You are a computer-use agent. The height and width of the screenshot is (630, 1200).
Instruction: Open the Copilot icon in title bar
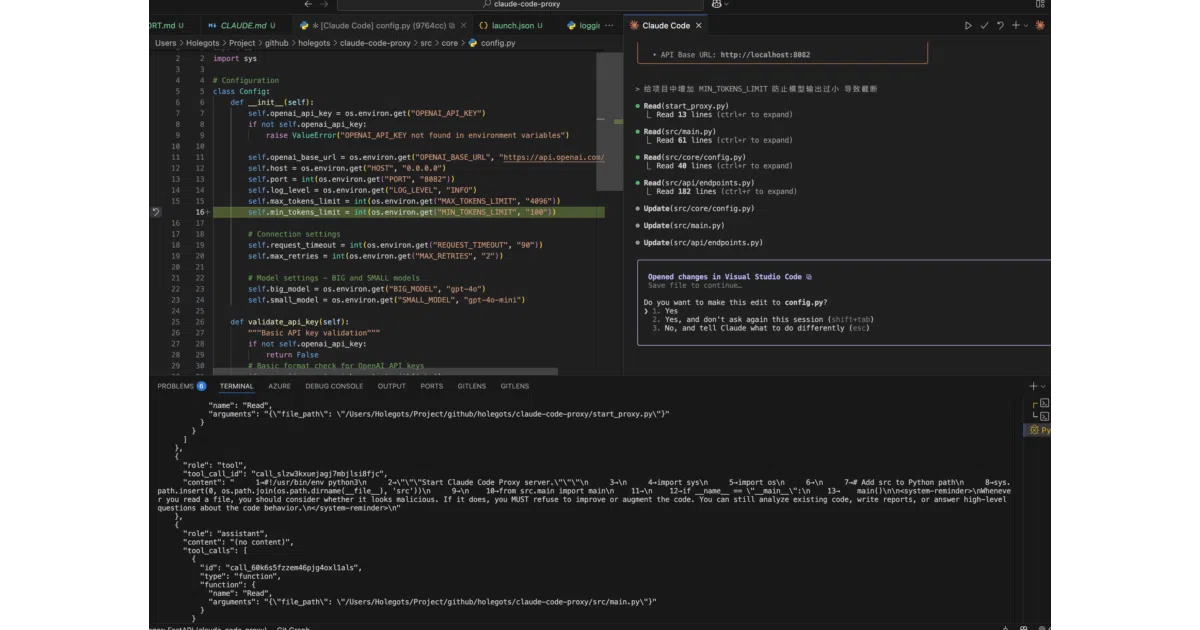pos(716,4)
